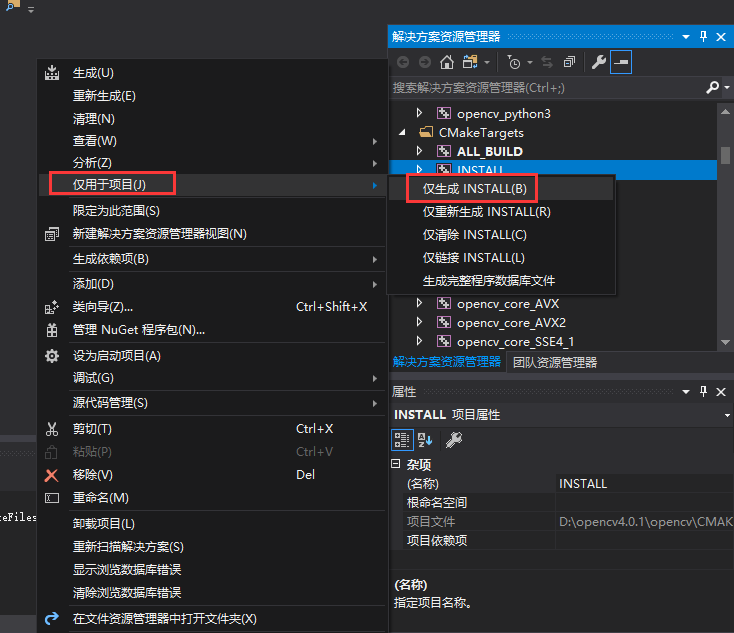The width and height of the screenshot is (734, 633).
Task: Click the class wizard icon beside 类向导
Action: coord(51,307)
